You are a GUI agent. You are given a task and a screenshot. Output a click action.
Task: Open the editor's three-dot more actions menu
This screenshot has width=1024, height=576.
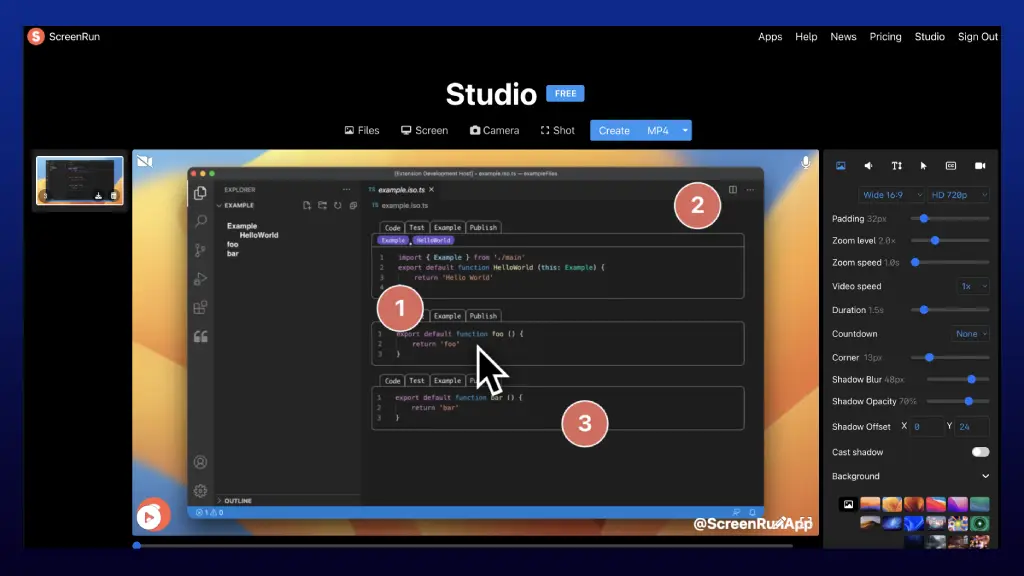tap(750, 189)
